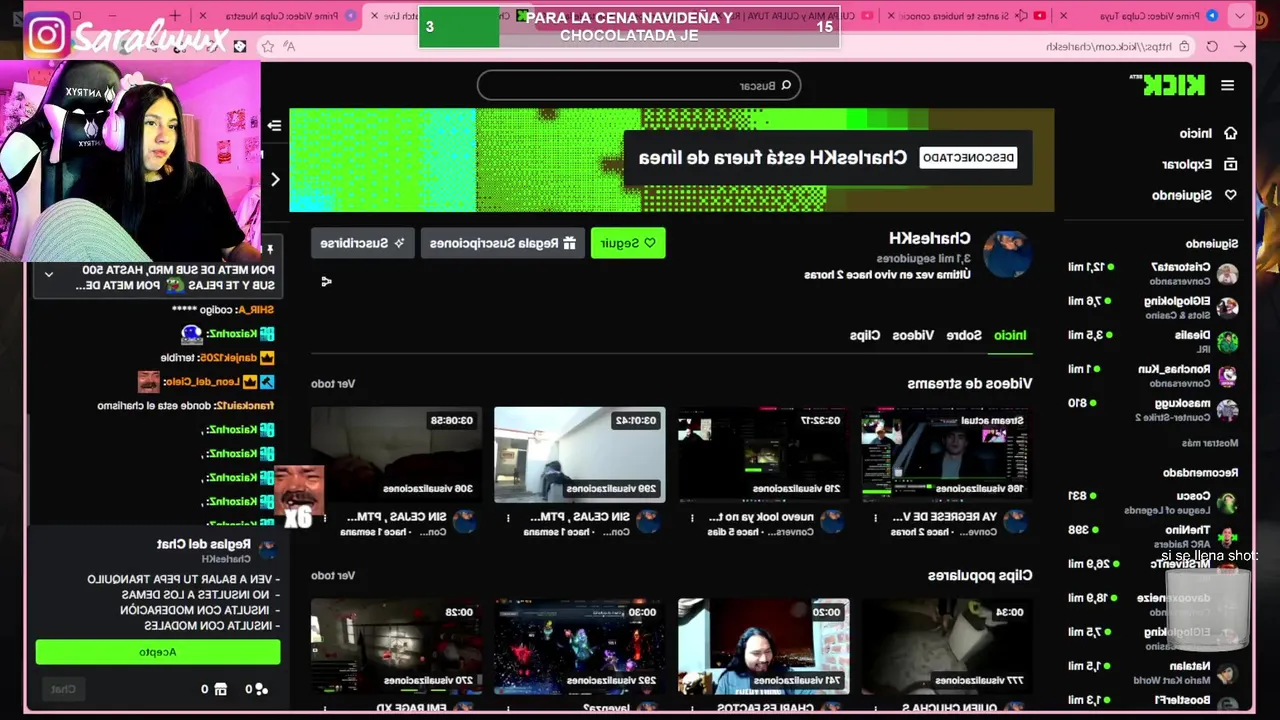Select the Clips channel tab
1280x720 pixels.
point(865,335)
